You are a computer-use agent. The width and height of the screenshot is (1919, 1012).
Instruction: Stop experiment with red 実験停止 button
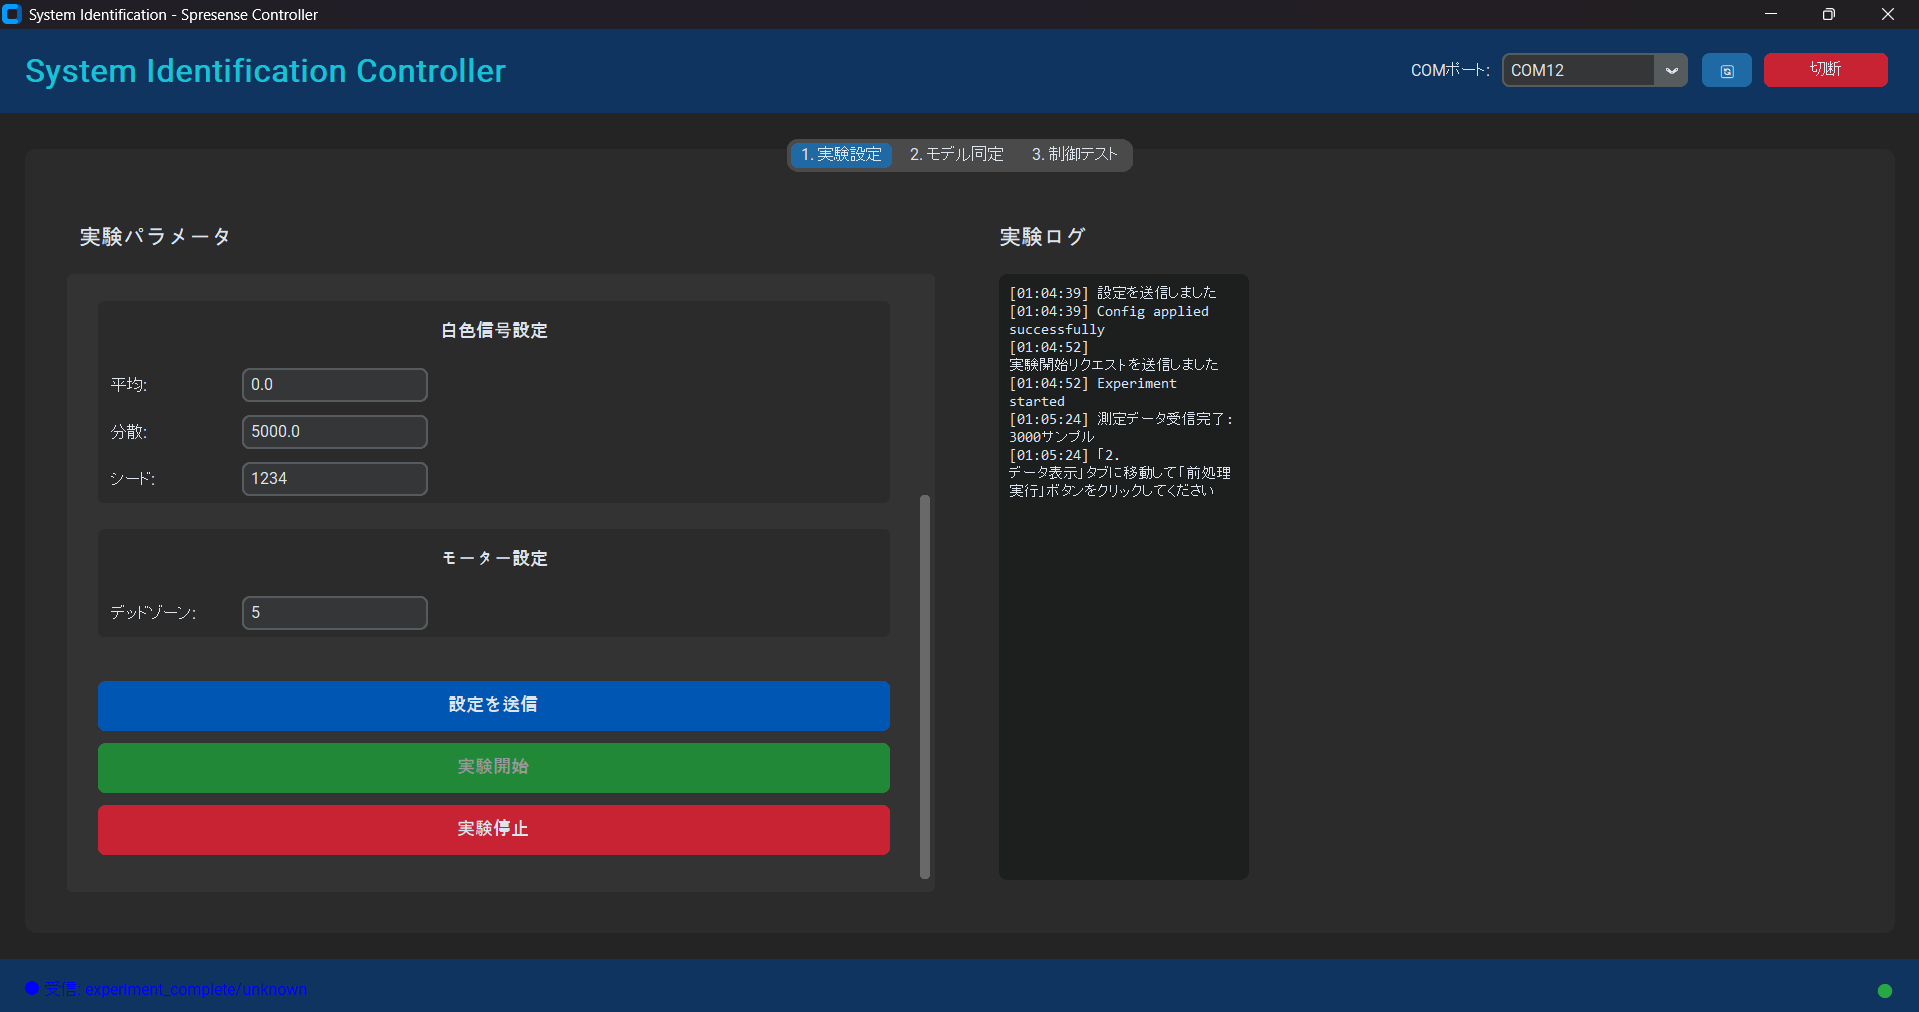point(493,829)
